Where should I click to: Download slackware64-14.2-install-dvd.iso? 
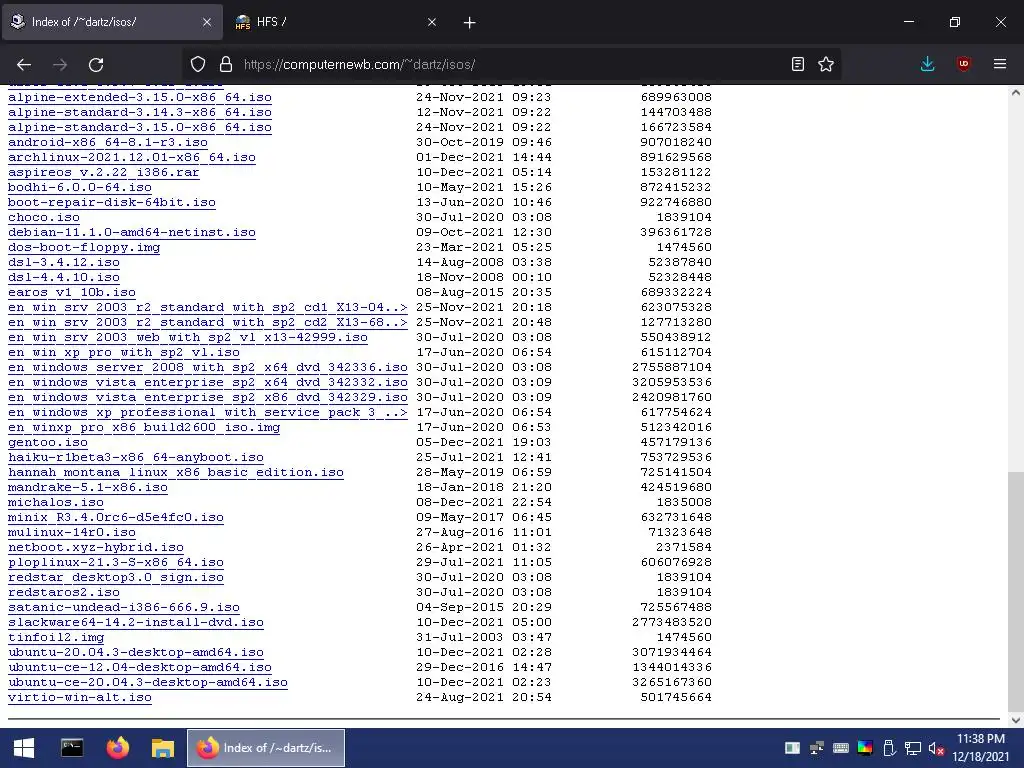click(136, 623)
